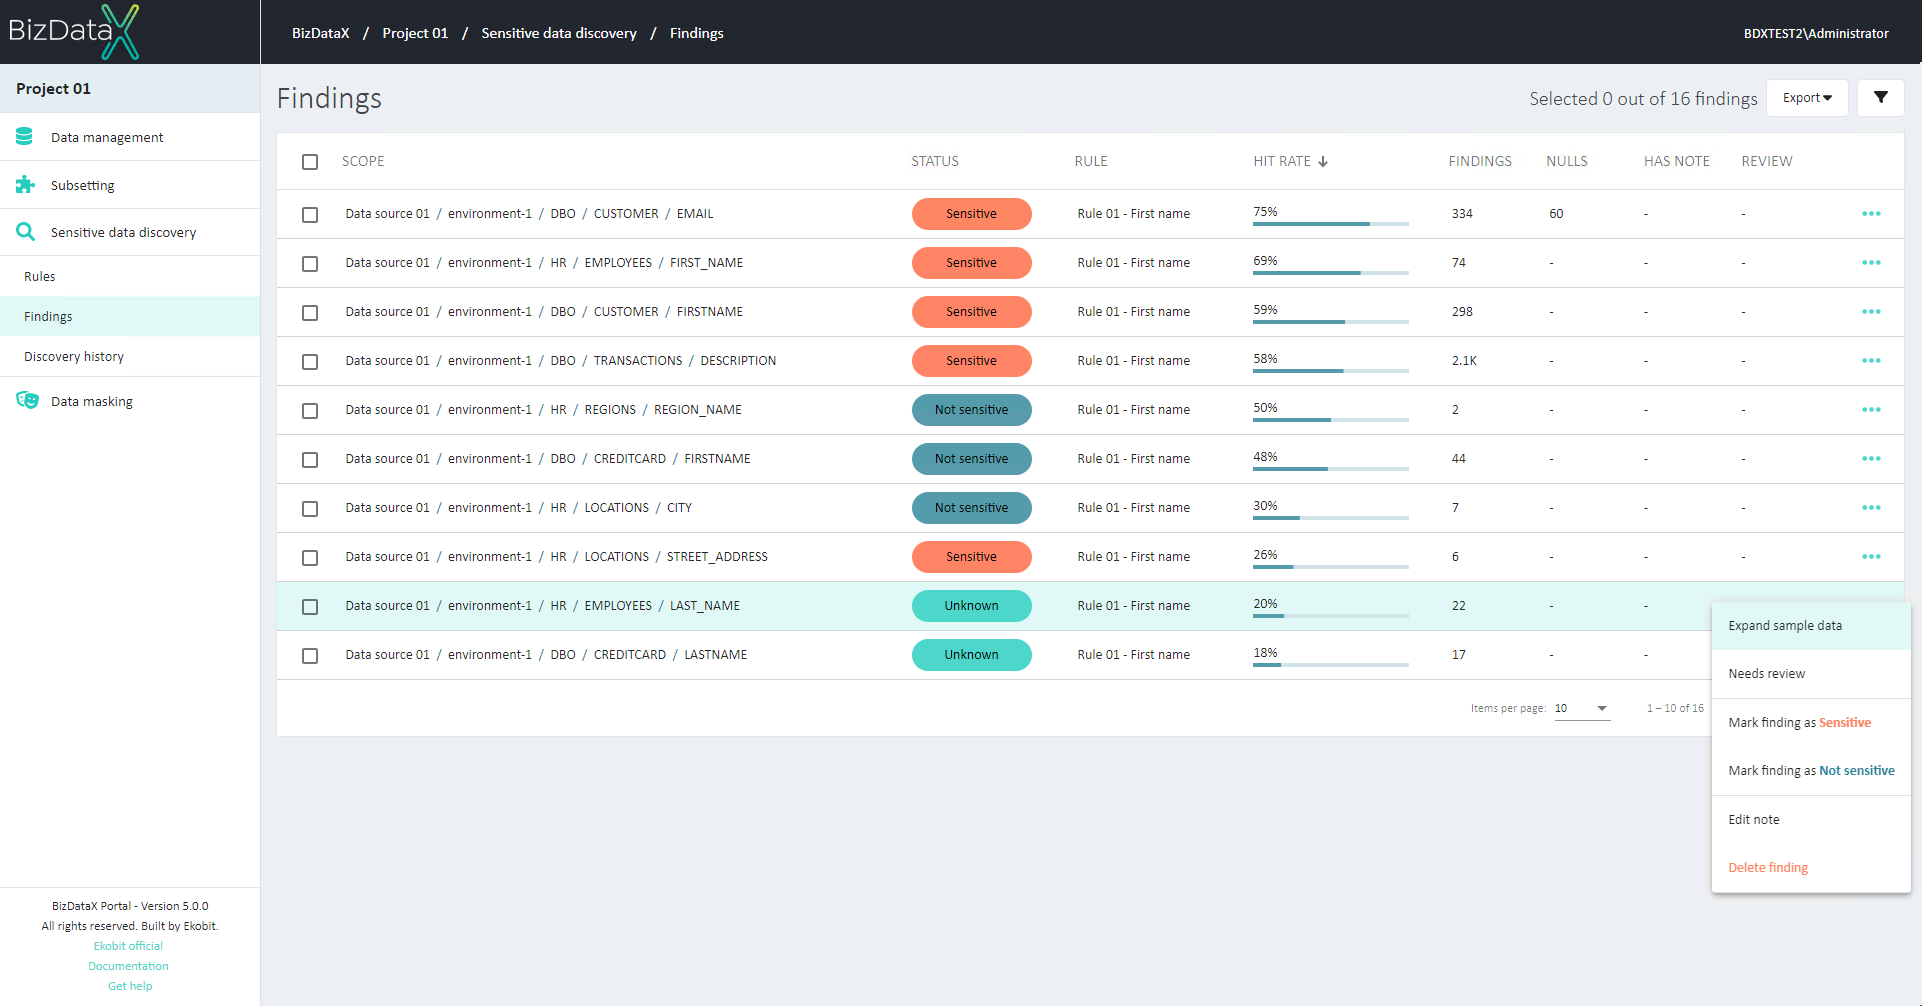The width and height of the screenshot is (1922, 1006).
Task: Click the FINDINGS column header
Action: pyautogui.click(x=1480, y=161)
